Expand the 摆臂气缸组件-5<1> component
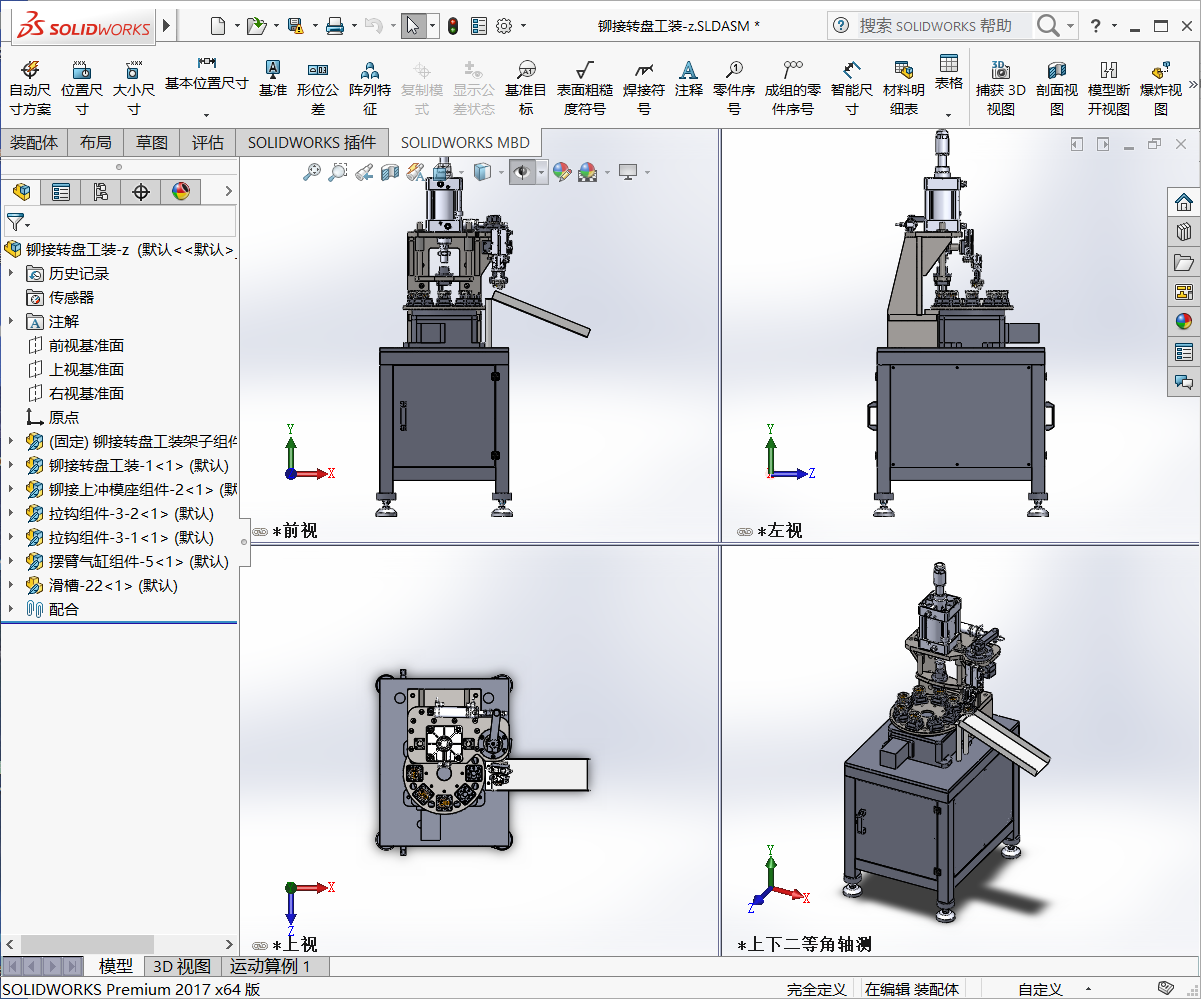 11,561
